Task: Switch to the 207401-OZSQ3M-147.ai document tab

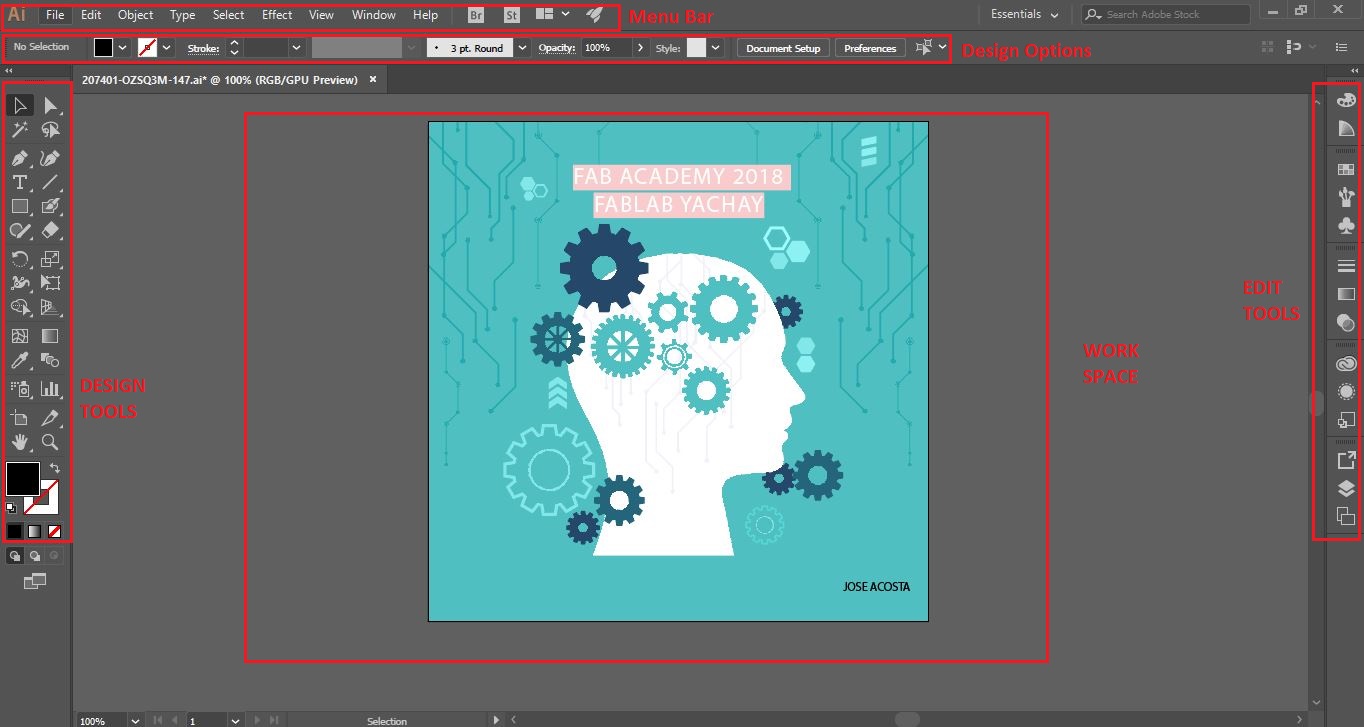Action: pyautogui.click(x=220, y=80)
